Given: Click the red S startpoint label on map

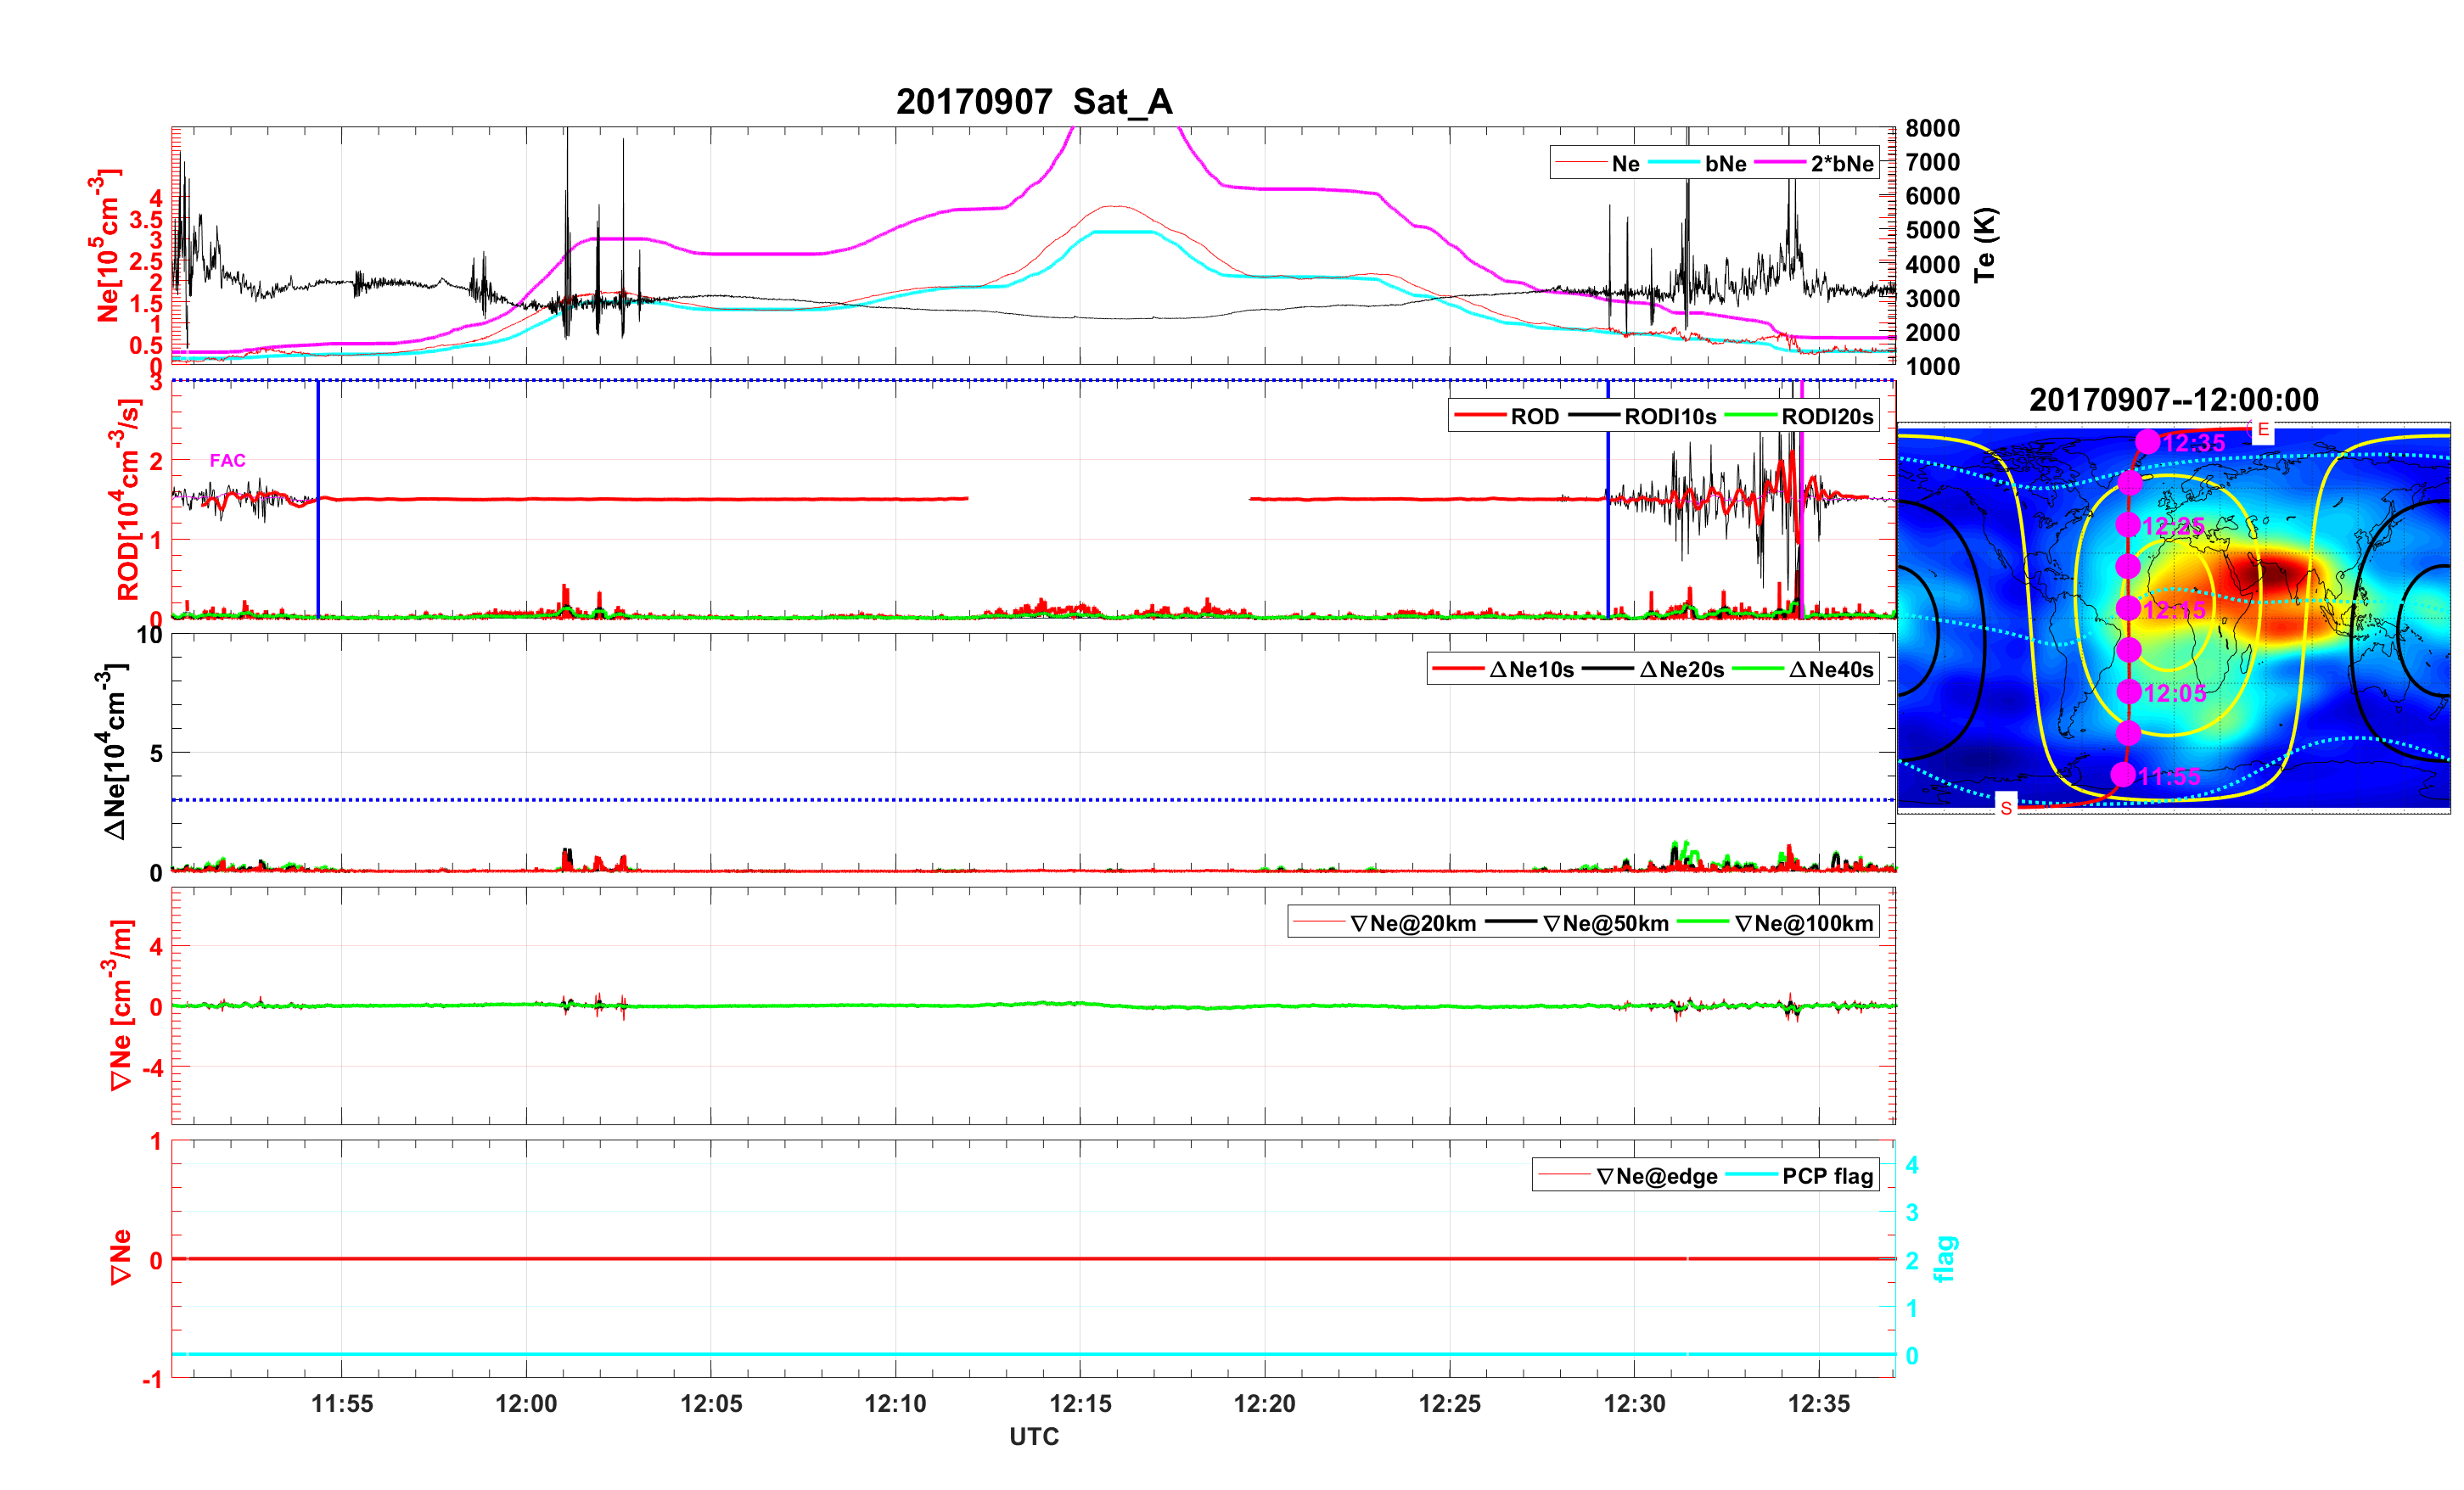Looking at the screenshot, I should pyautogui.click(x=2006, y=808).
